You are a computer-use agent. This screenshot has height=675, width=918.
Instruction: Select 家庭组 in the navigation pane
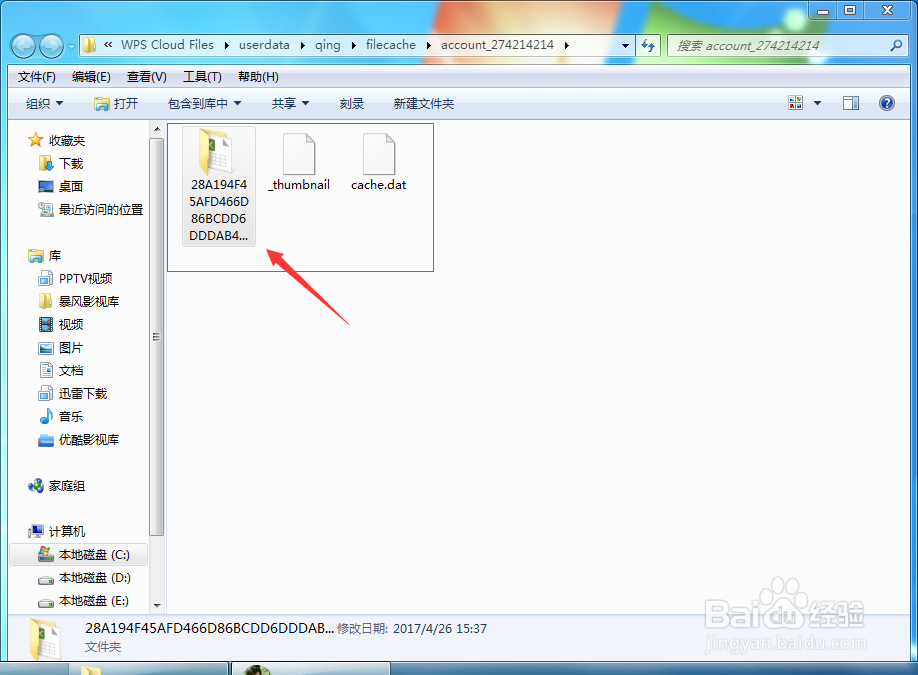[57, 486]
